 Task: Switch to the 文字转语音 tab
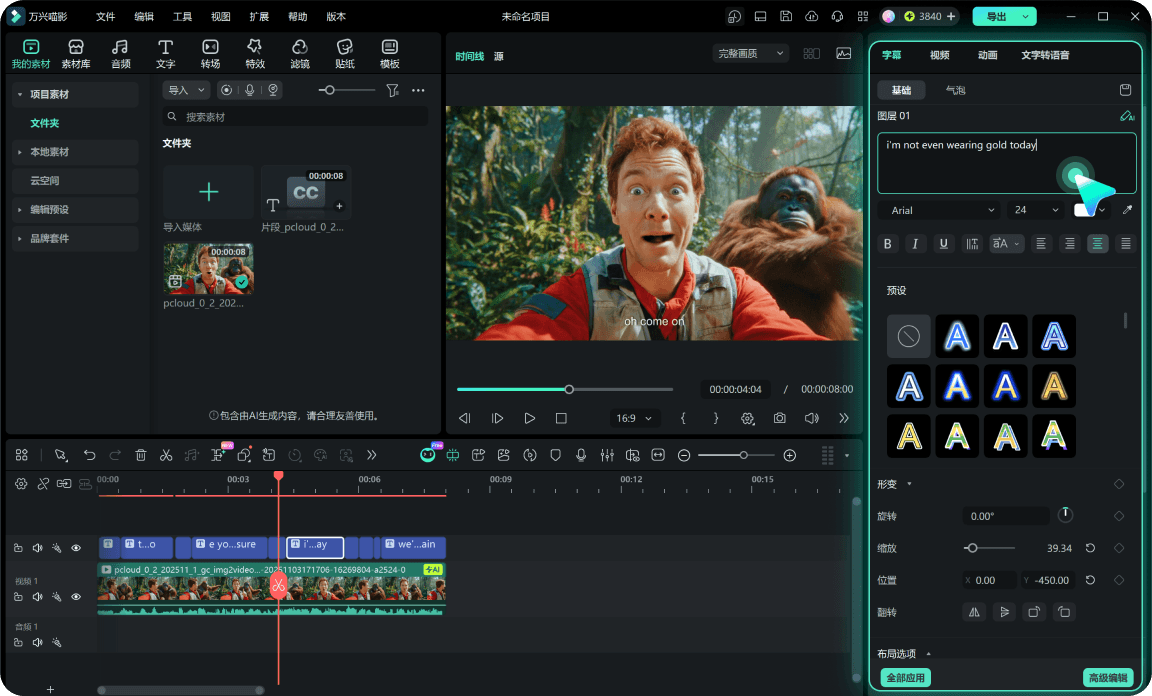pyautogui.click(x=1045, y=55)
